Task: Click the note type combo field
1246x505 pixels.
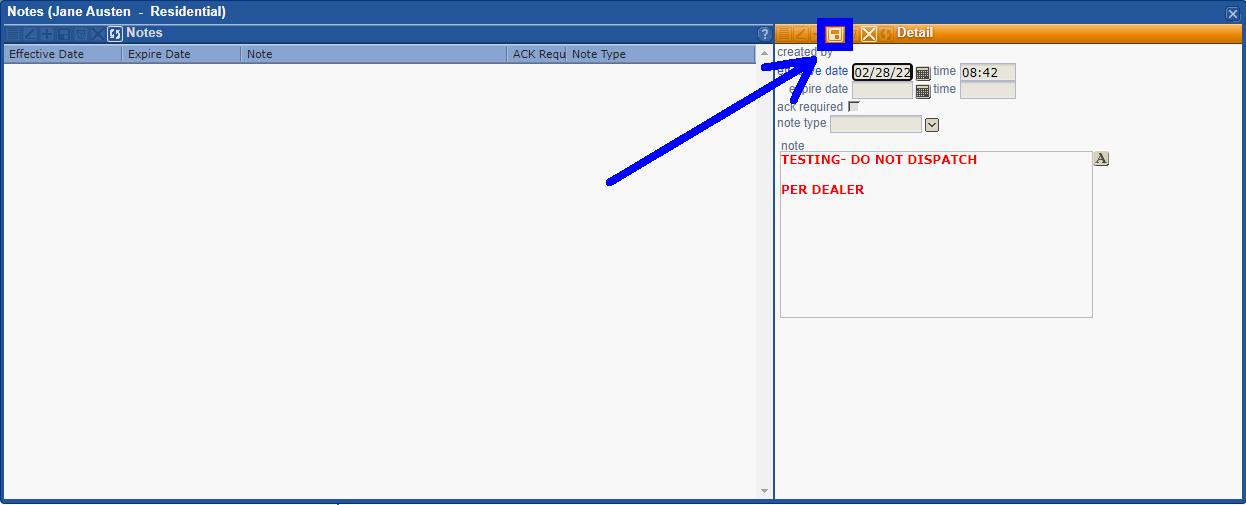Action: click(875, 124)
